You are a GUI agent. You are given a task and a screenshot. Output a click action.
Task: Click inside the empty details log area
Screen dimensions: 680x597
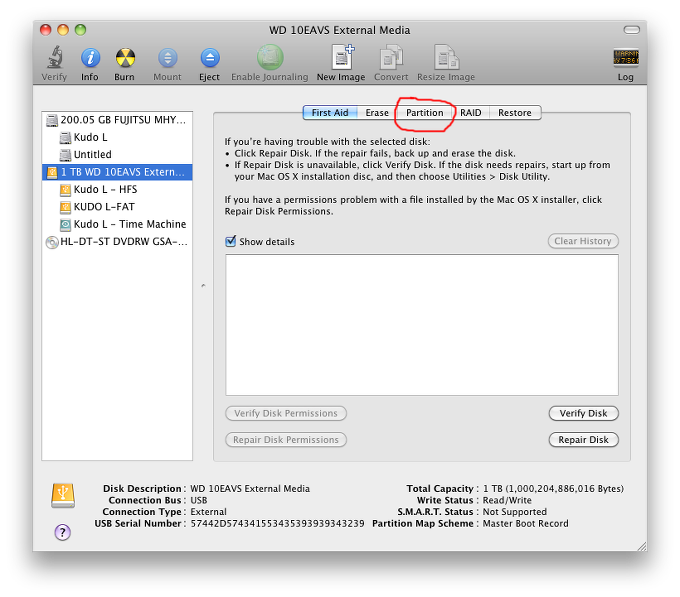pos(422,325)
